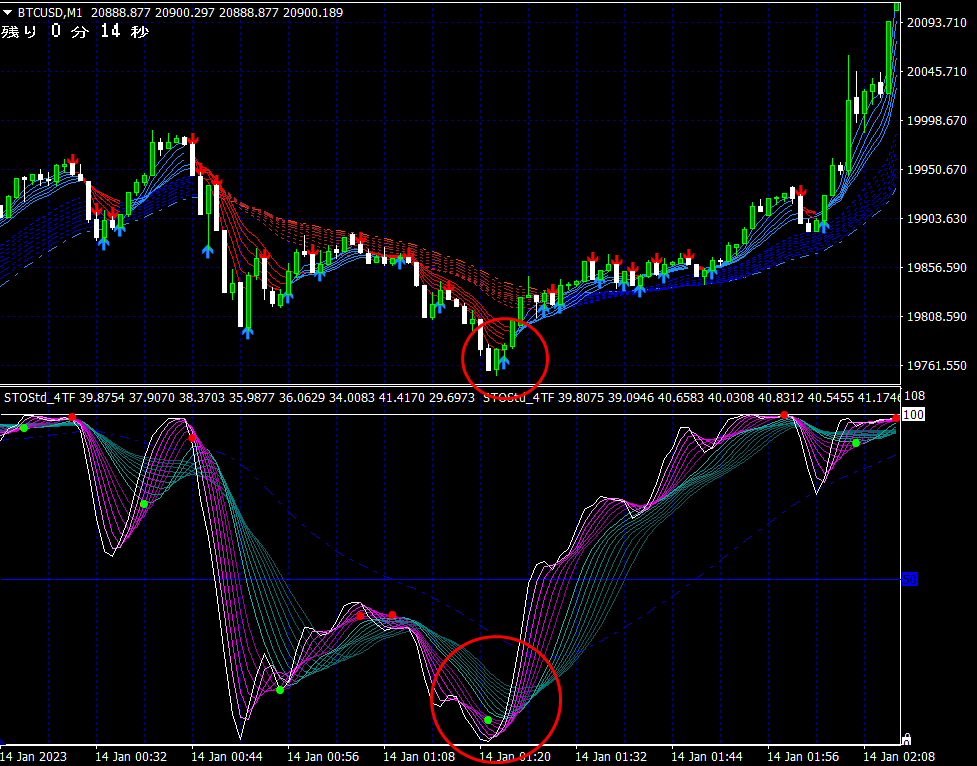Click price level 19761.550 on the scale

tap(936, 366)
